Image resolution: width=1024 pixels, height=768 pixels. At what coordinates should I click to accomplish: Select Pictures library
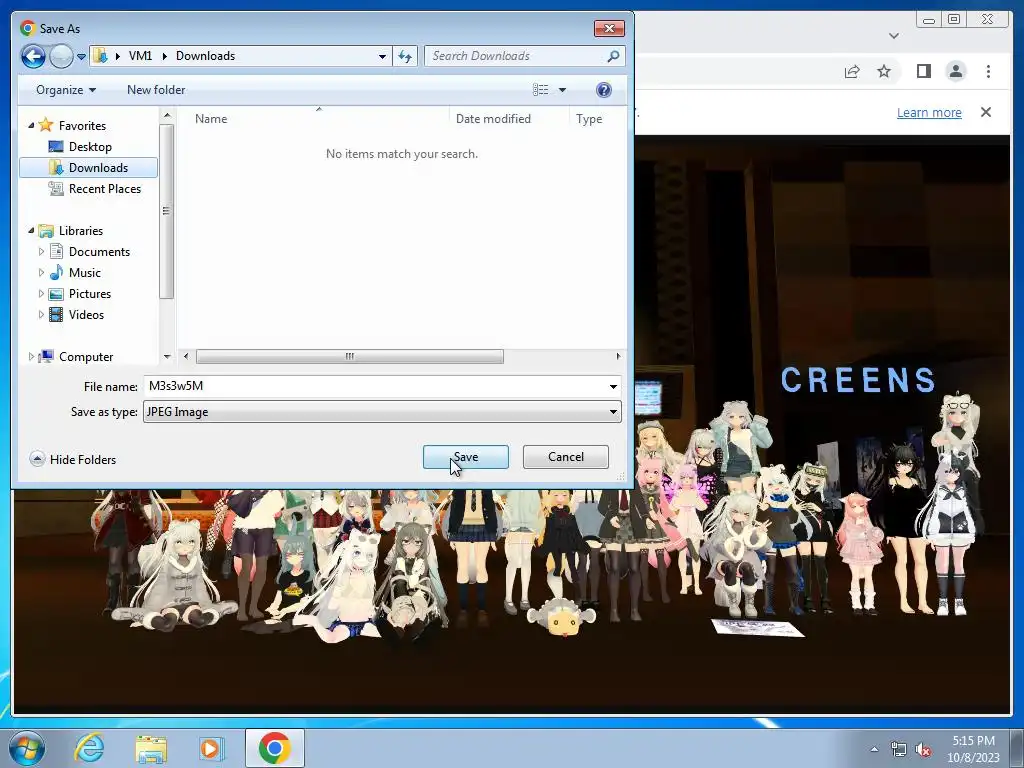[80, 294]
